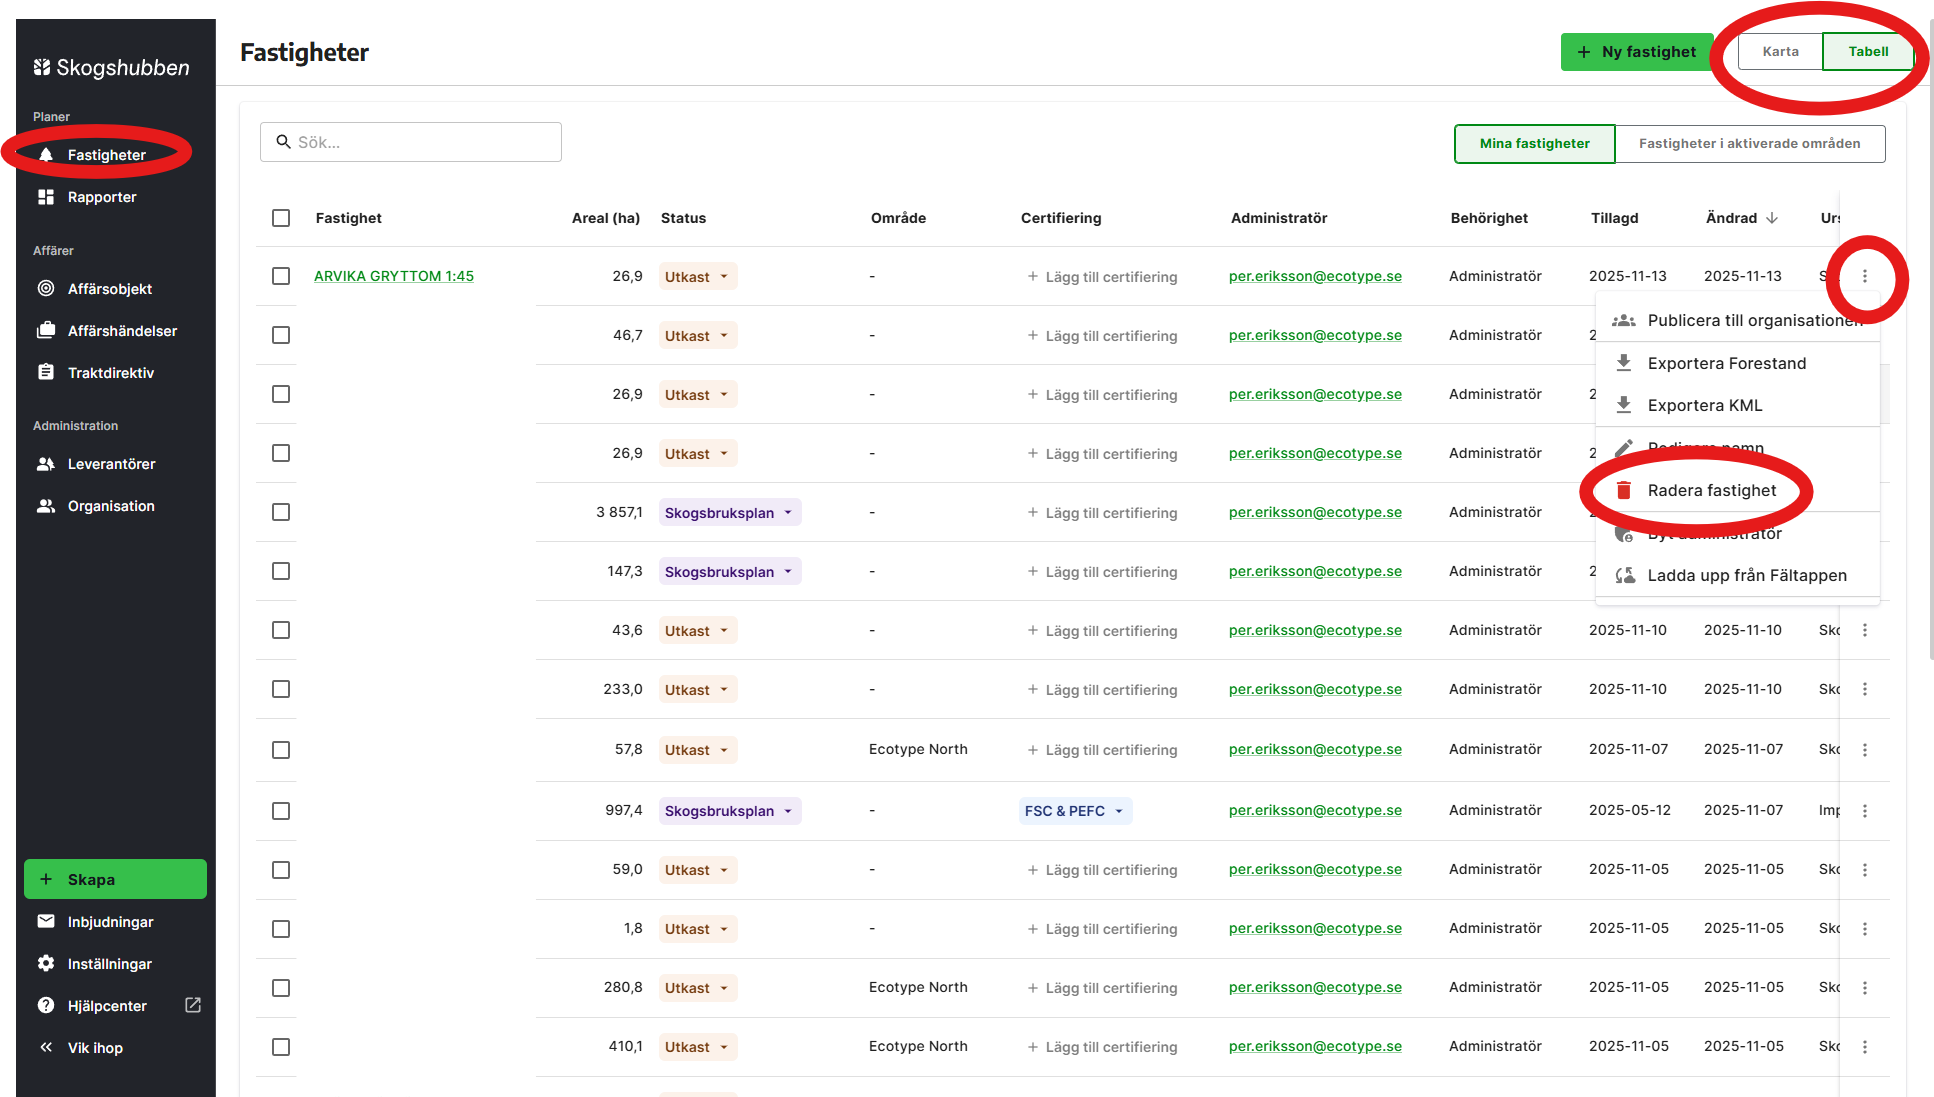Click the Ny fastighet button
Image resolution: width=1934 pixels, height=1097 pixels.
(1637, 52)
